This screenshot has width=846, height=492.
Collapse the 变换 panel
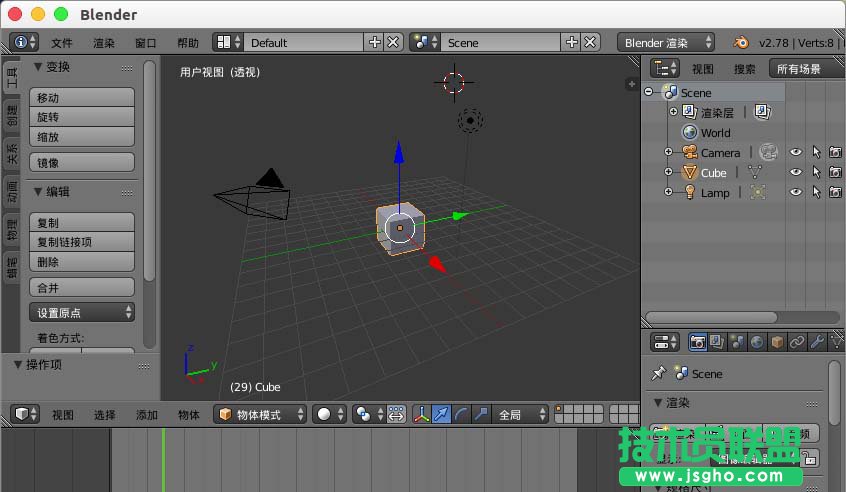[38, 66]
